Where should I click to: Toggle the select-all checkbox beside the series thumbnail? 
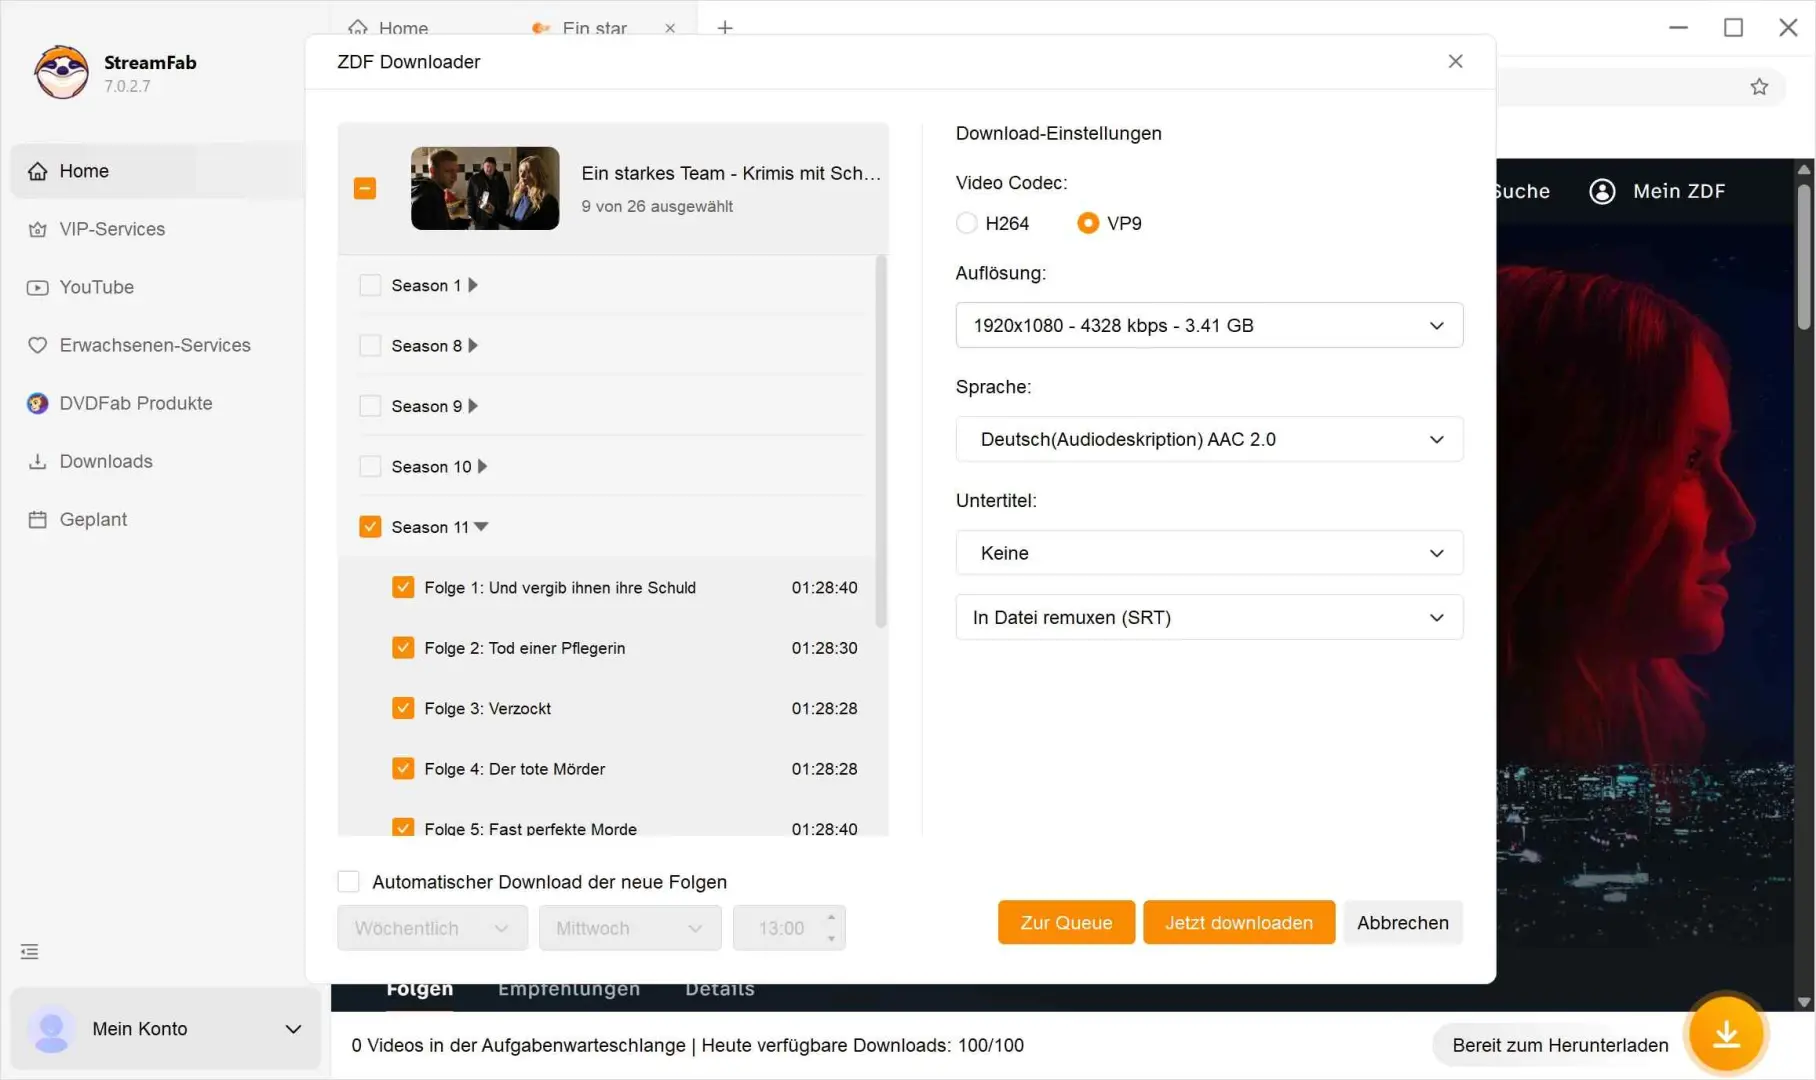[365, 188]
